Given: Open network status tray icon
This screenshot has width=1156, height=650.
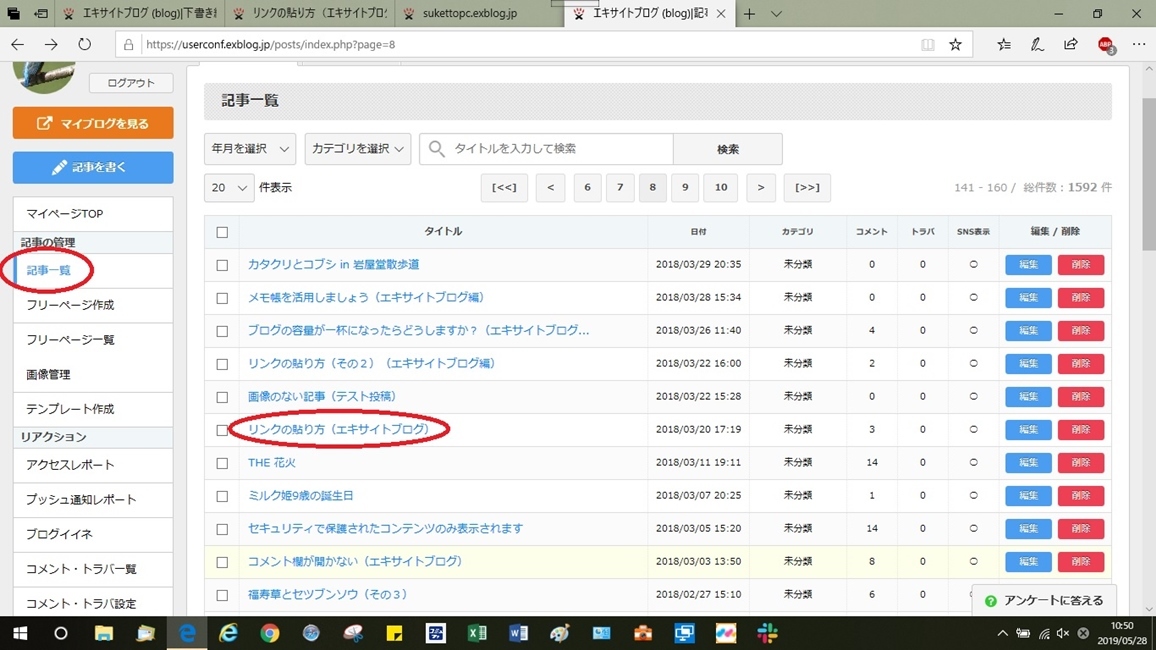Looking at the screenshot, I should pos(1043,633).
